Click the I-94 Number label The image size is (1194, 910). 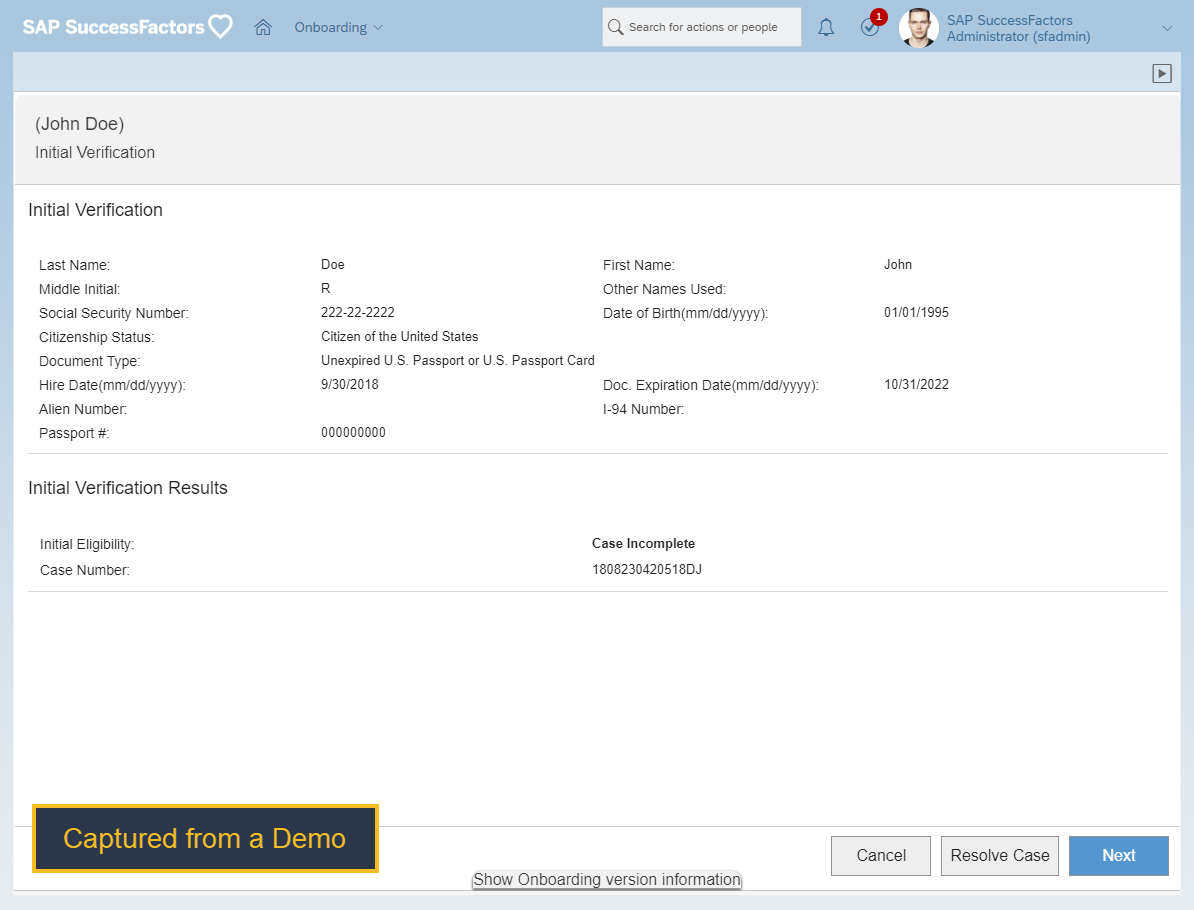tap(643, 410)
